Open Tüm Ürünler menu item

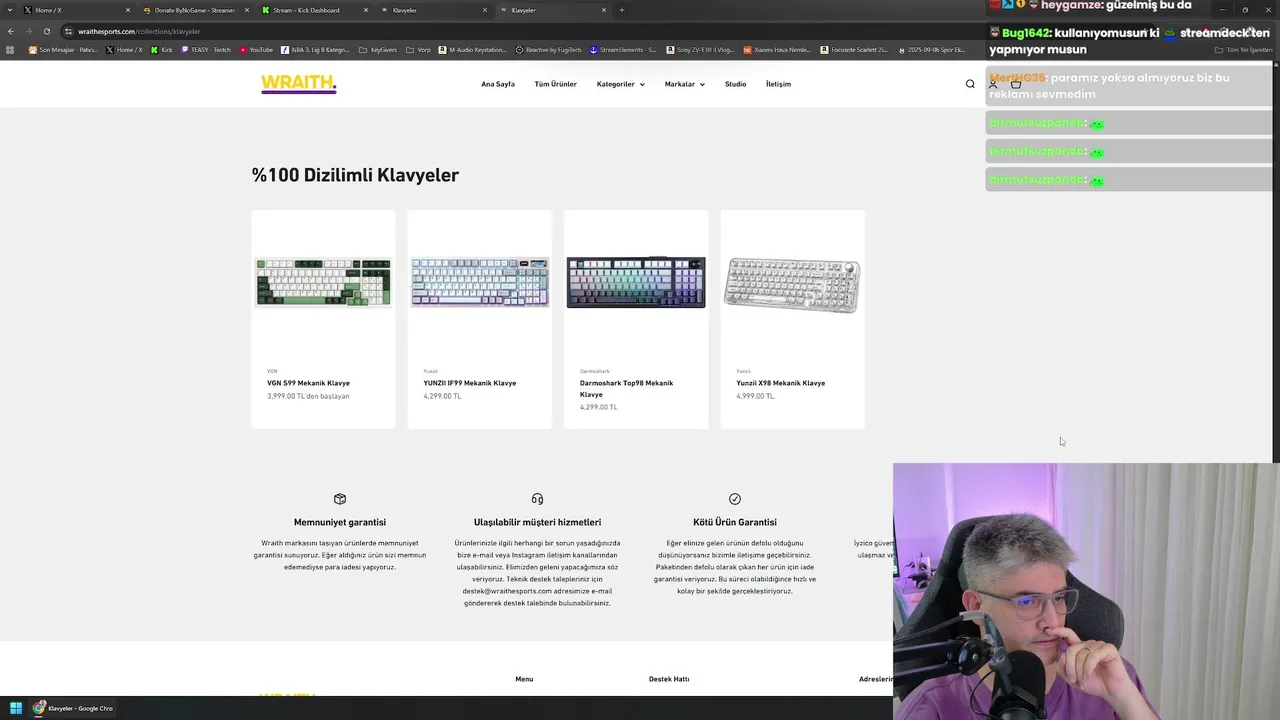tap(555, 84)
